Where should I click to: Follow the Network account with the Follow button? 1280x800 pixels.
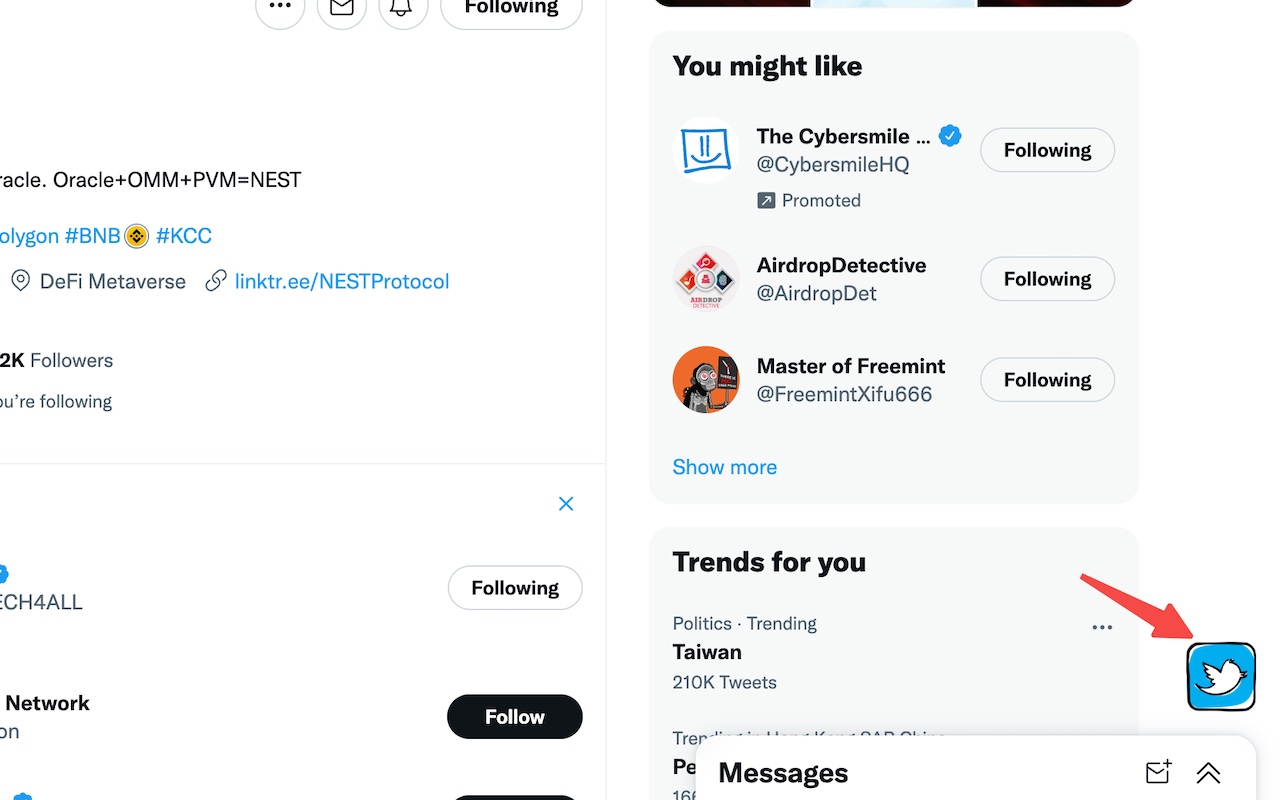pos(514,716)
